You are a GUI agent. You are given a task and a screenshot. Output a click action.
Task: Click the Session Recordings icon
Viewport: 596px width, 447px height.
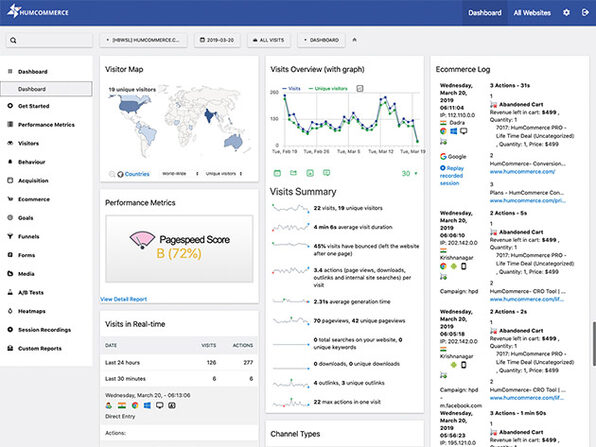tap(10, 329)
